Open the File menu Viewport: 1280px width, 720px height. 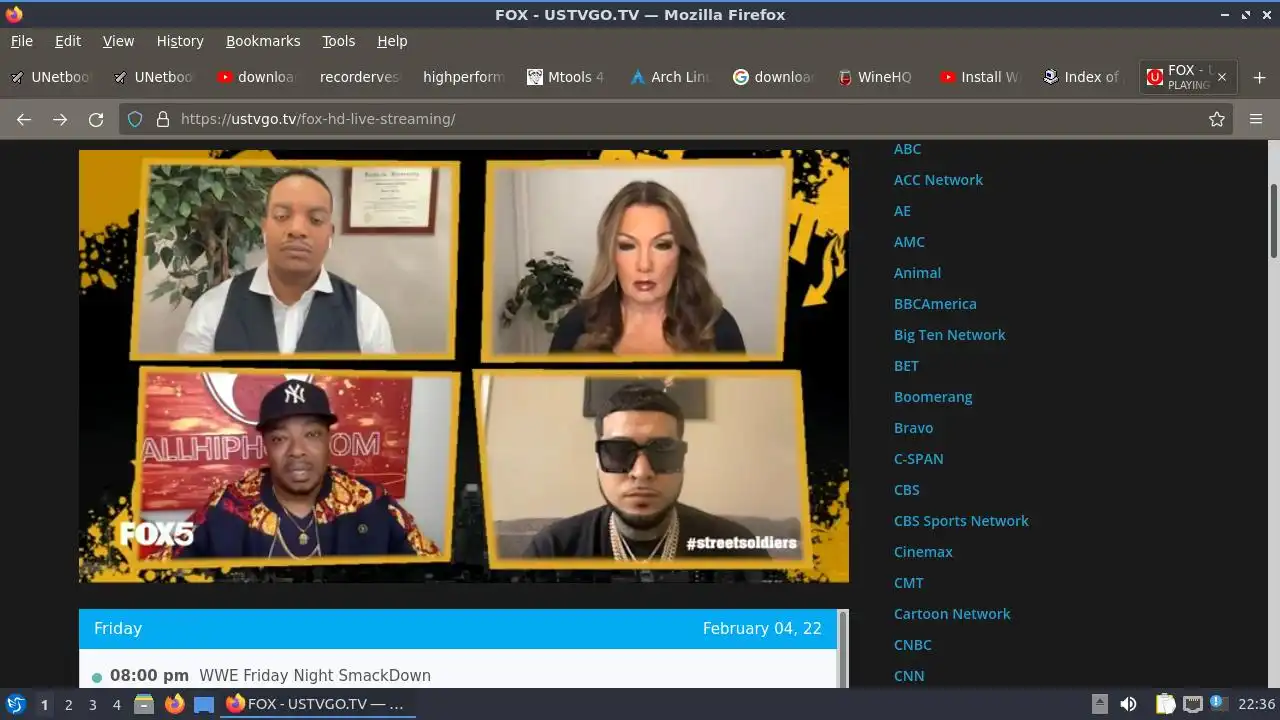pyautogui.click(x=22, y=41)
